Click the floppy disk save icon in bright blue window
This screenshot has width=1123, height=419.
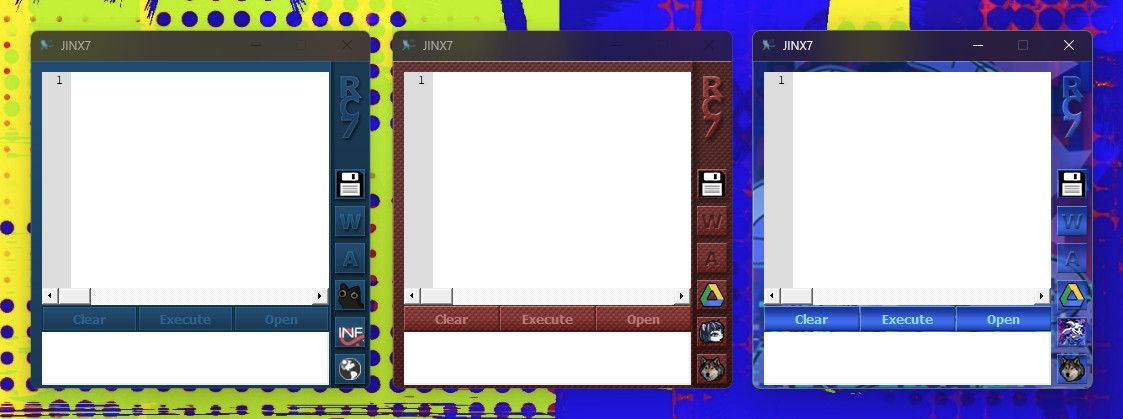[x=1072, y=184]
